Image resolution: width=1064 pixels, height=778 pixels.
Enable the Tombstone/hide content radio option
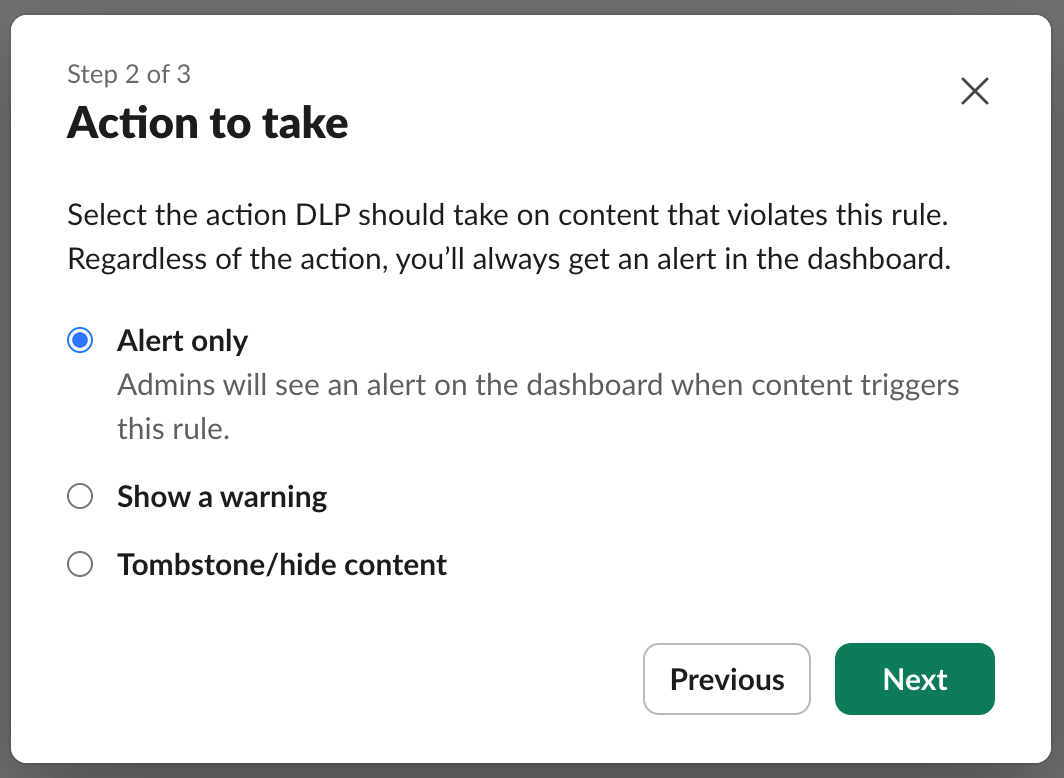coord(80,565)
